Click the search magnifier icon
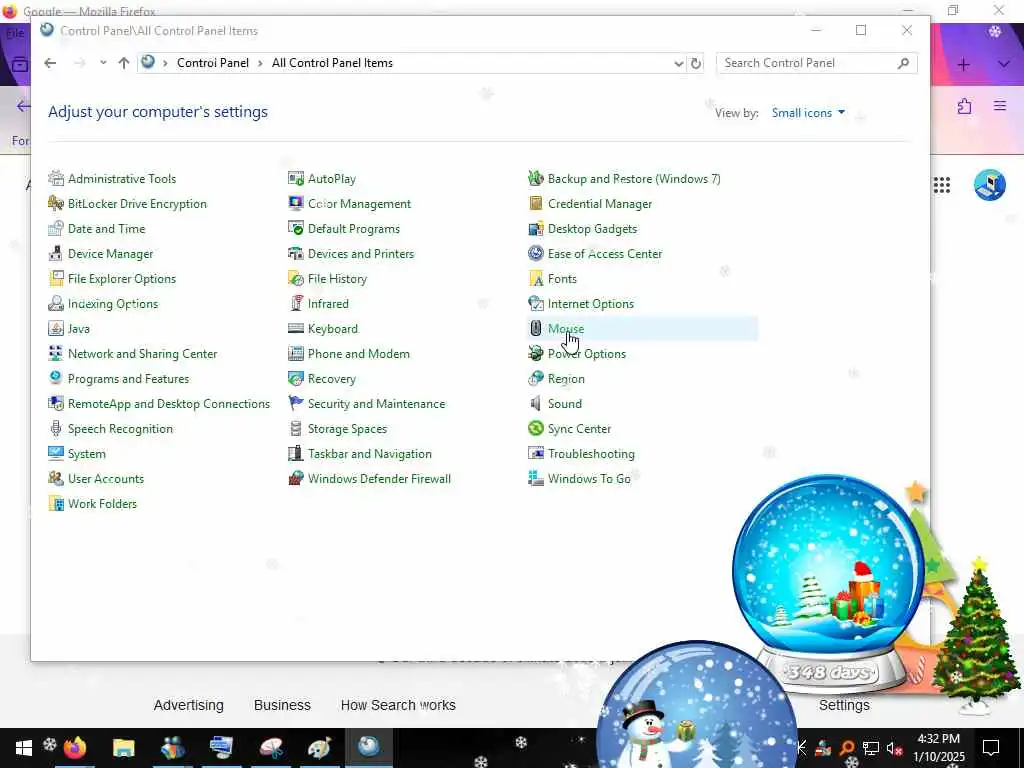 [x=903, y=63]
